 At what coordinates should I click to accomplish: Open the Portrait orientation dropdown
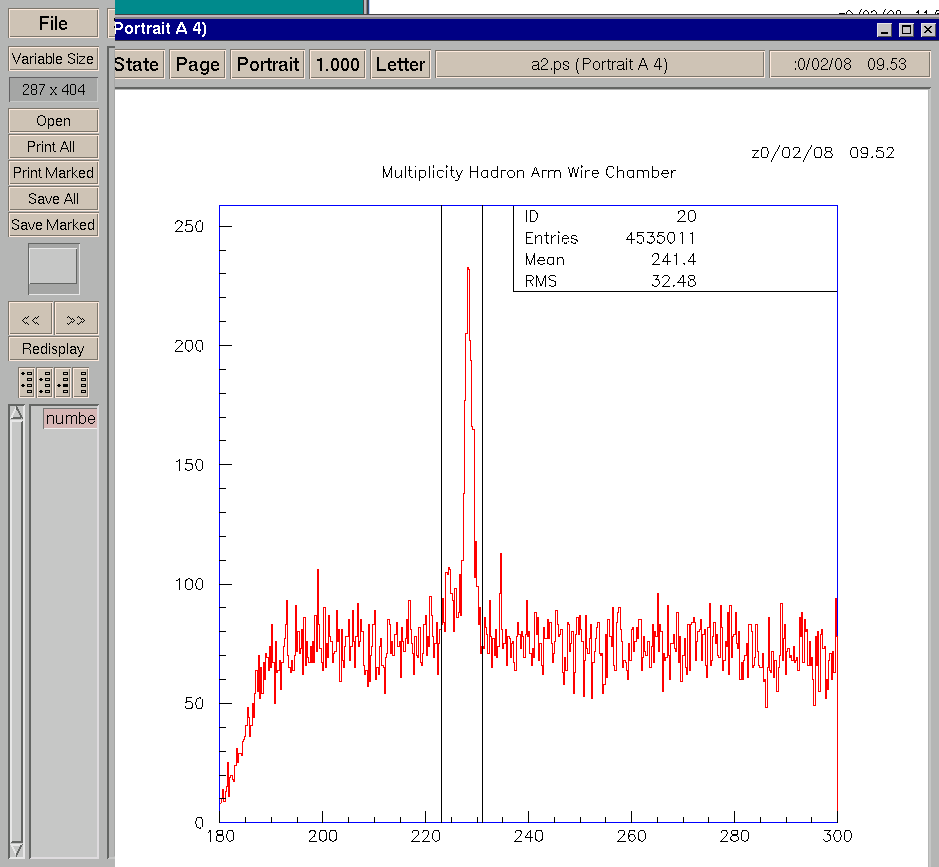[267, 65]
